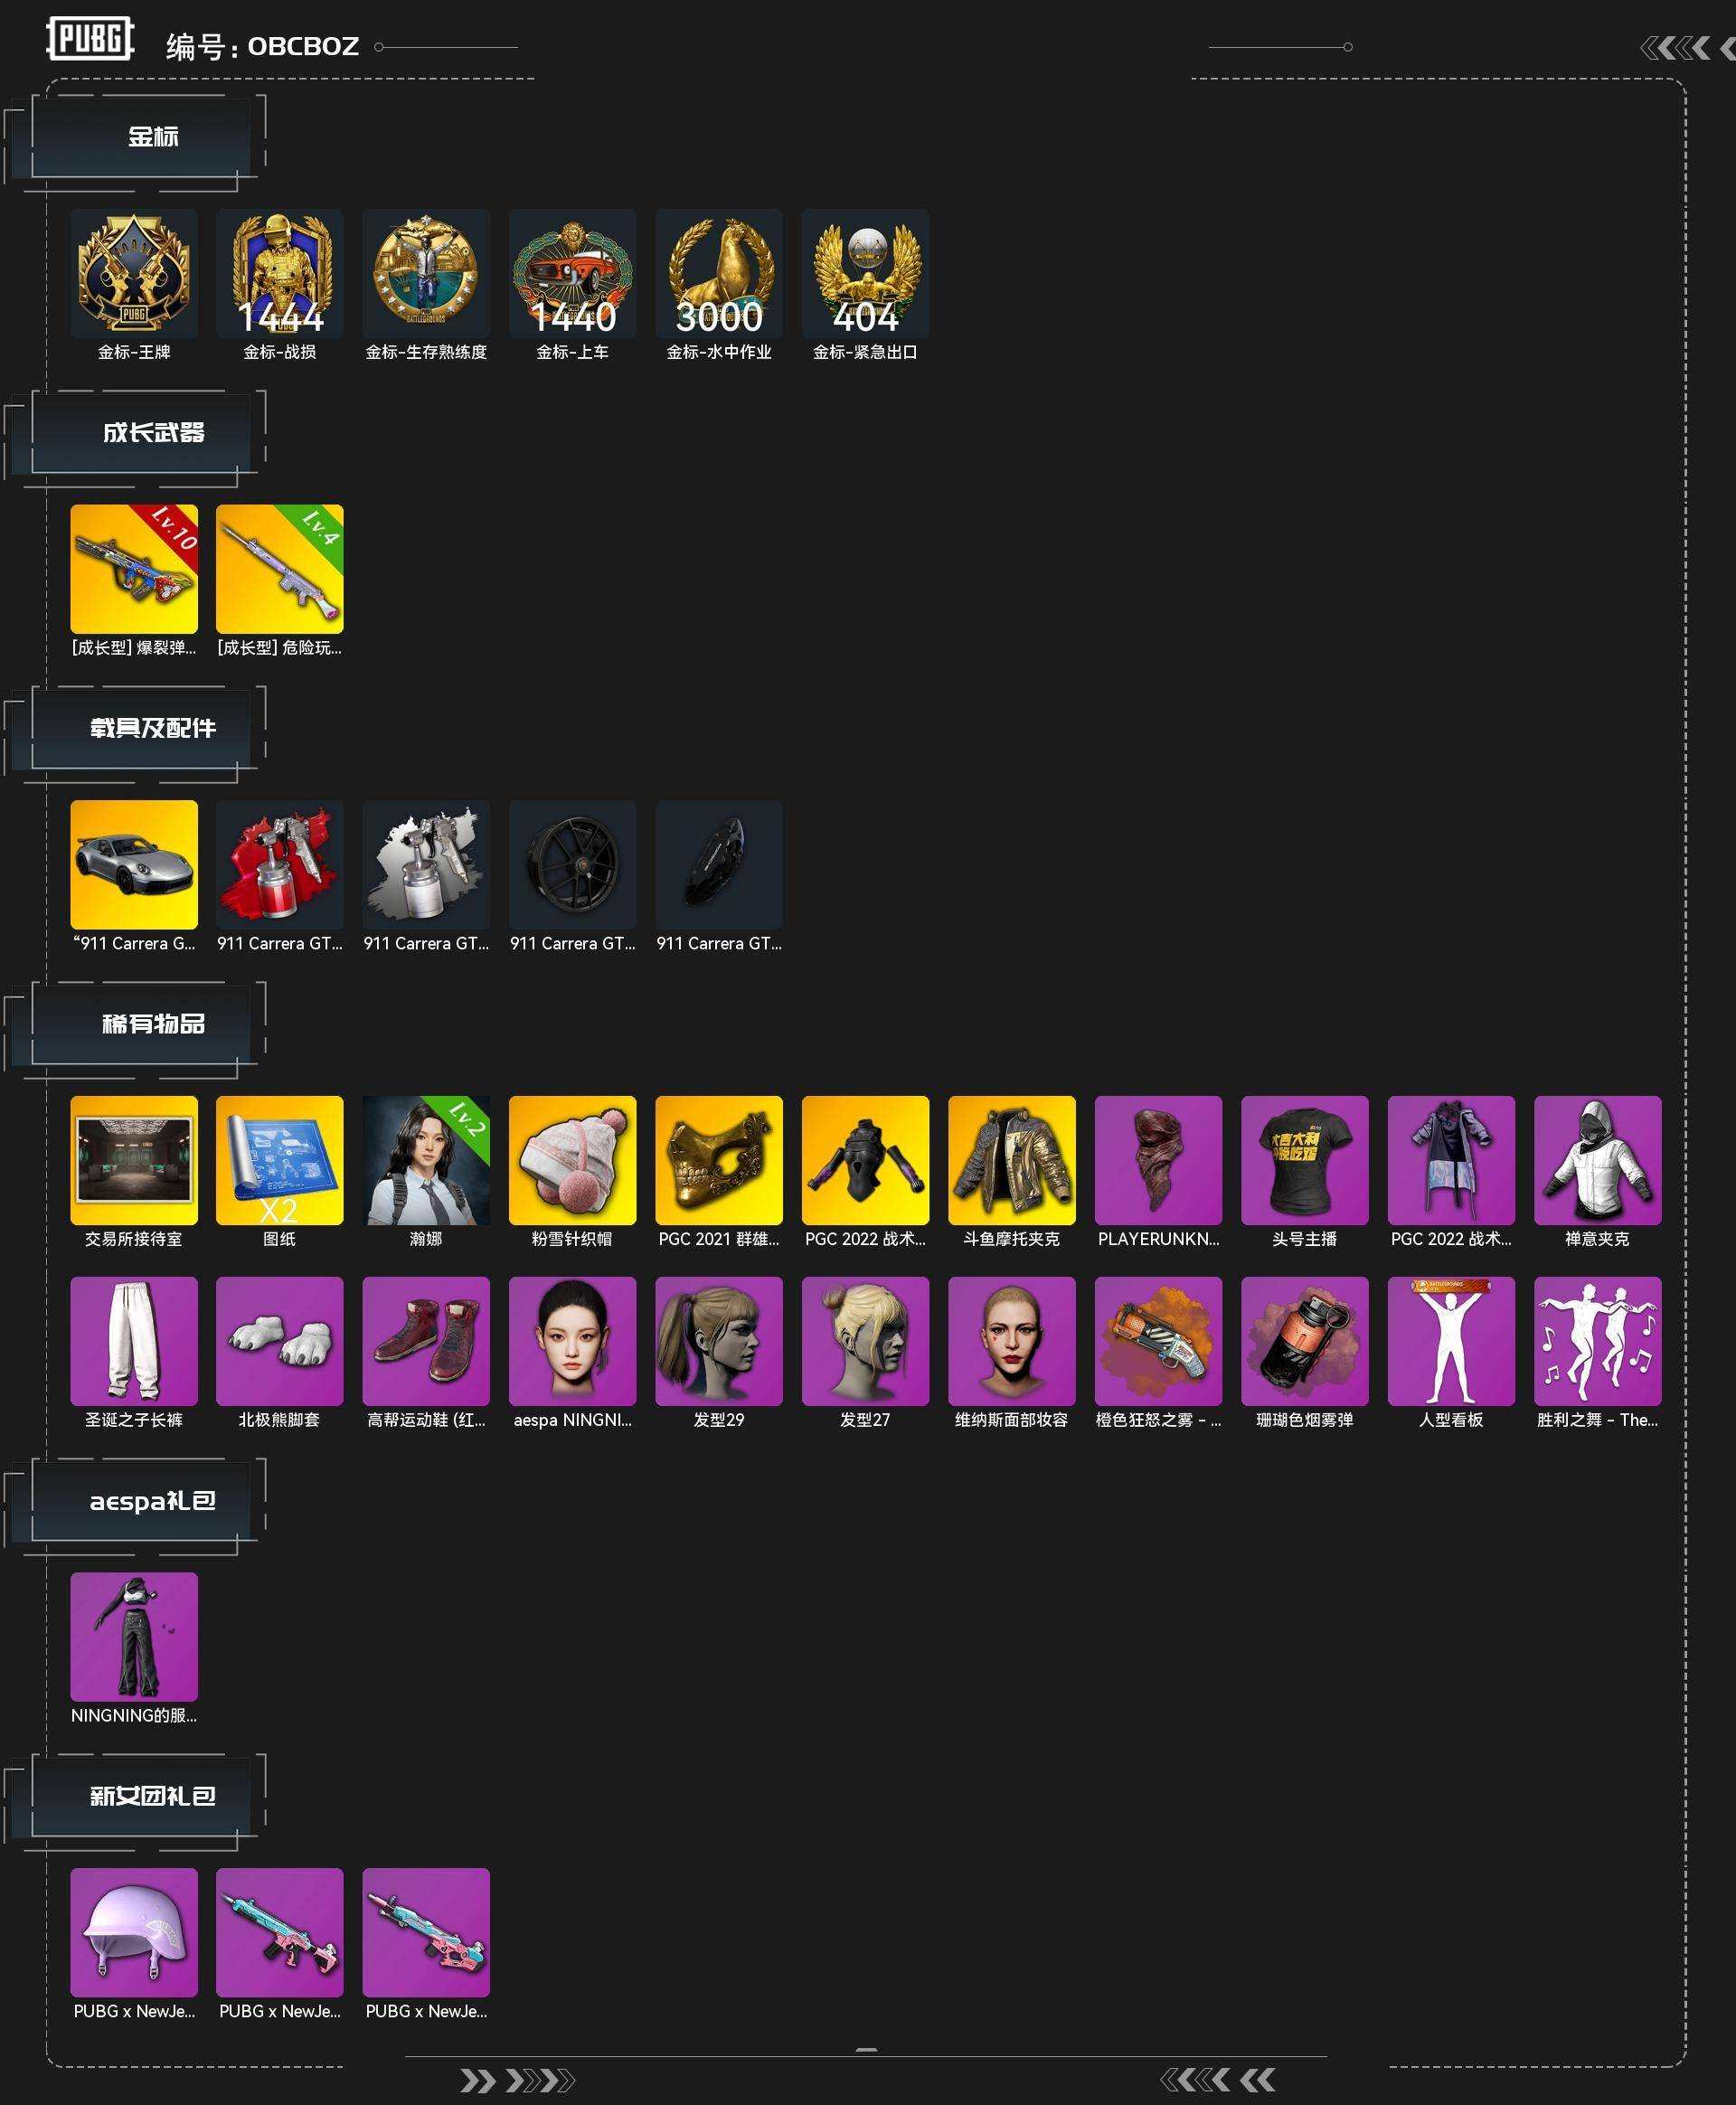Open the 交易所接待室 lobby thumbnail
This screenshot has width=1736, height=2105.
(x=134, y=1160)
